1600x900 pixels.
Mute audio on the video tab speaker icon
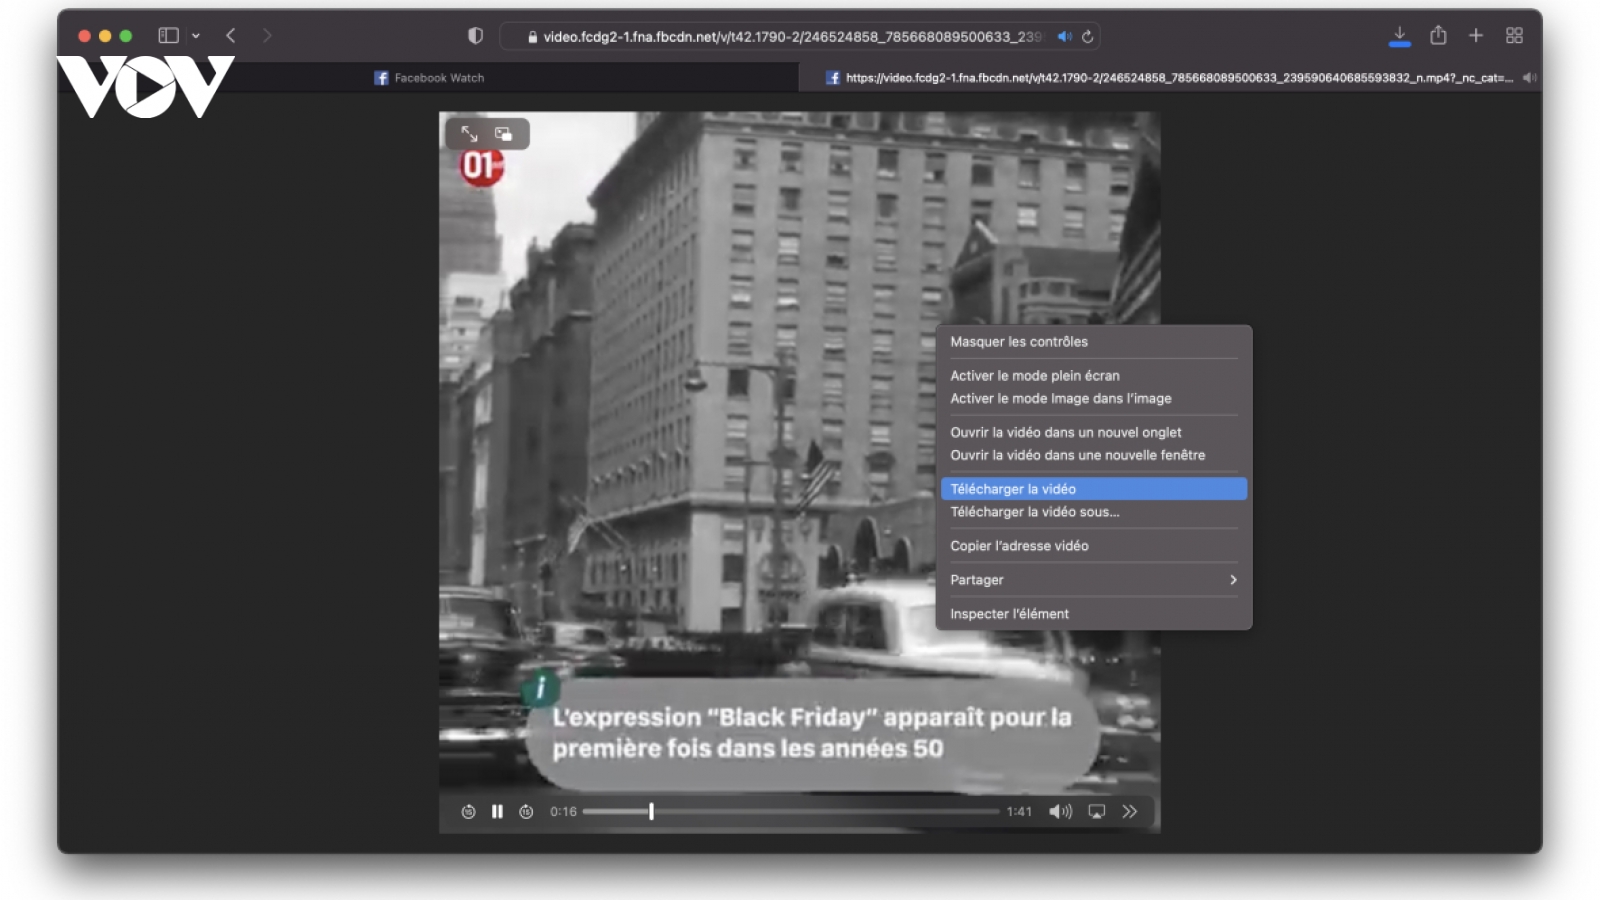(1529, 78)
